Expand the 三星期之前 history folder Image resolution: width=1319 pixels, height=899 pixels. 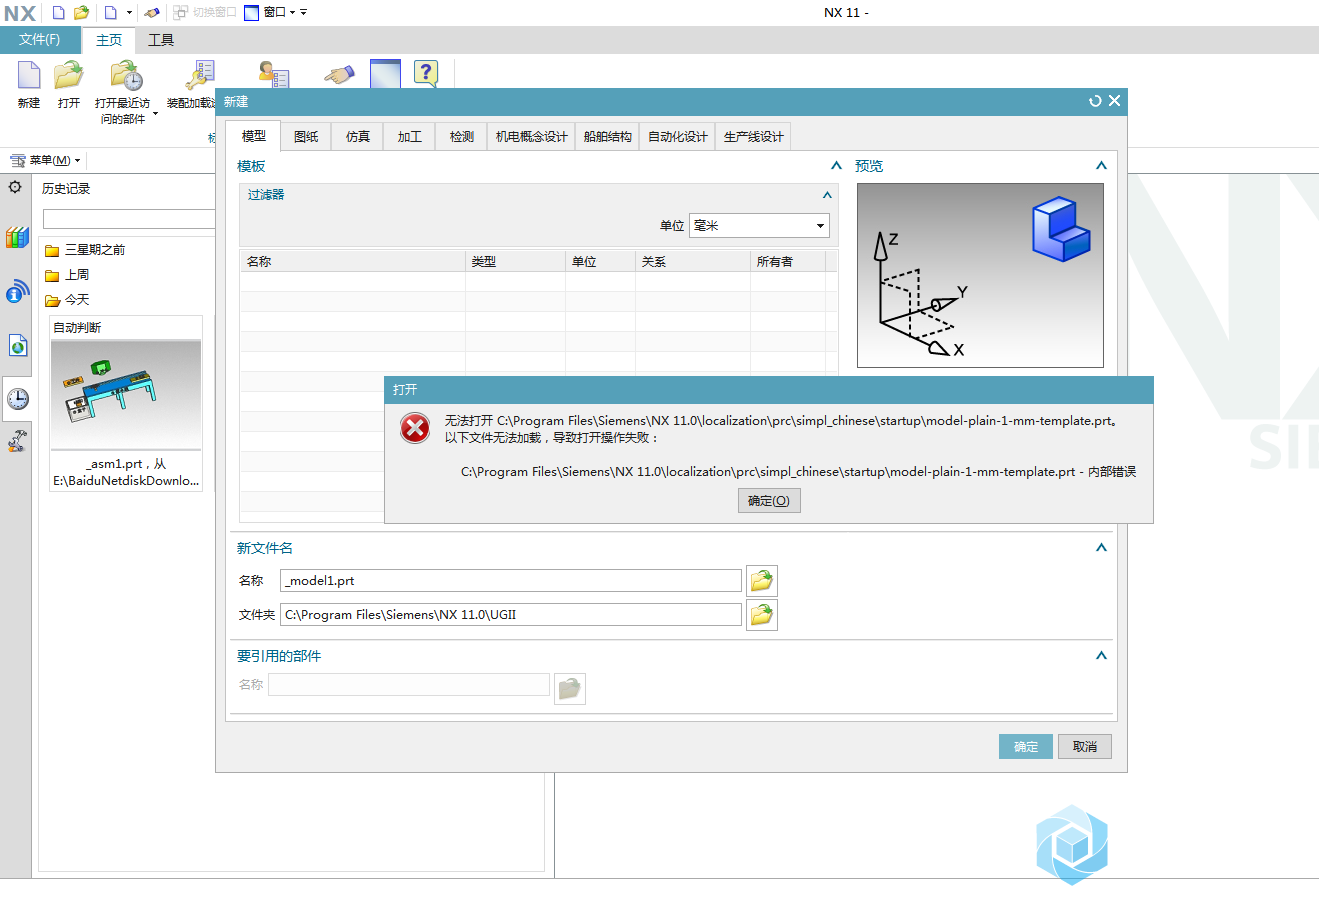85,250
